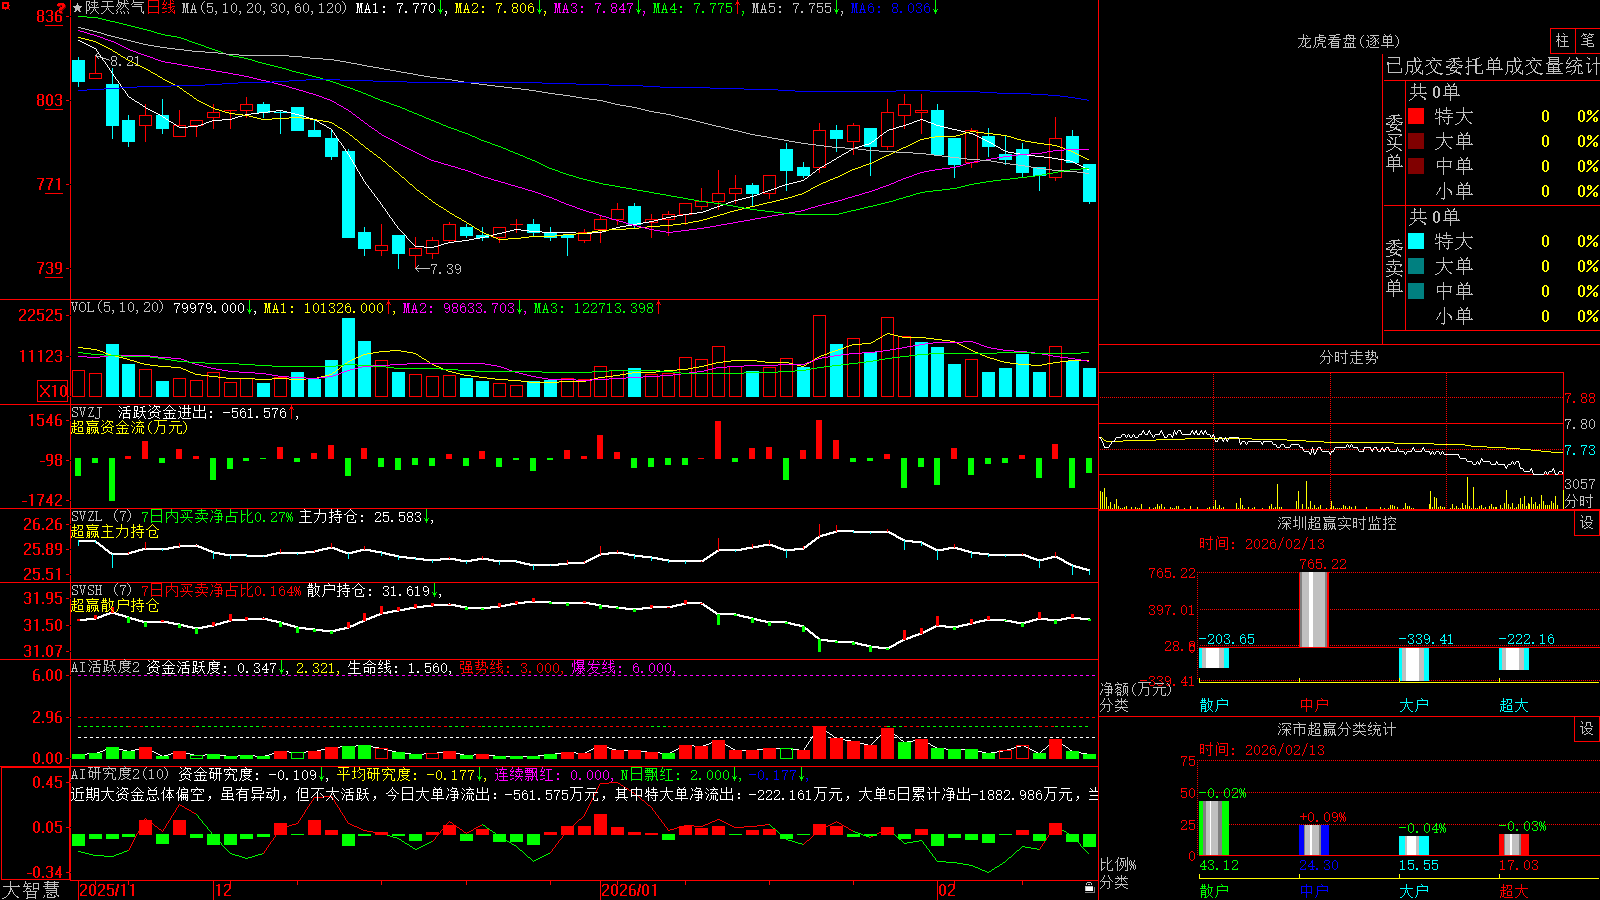
Task: Click the padlock icon at chart bottom right
Action: 1089,888
